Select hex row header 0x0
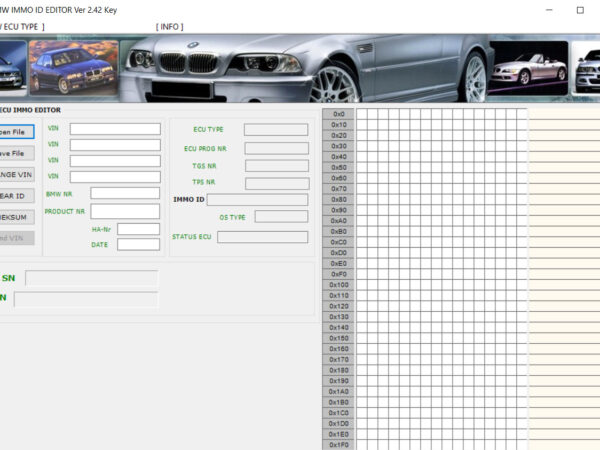 coord(338,114)
